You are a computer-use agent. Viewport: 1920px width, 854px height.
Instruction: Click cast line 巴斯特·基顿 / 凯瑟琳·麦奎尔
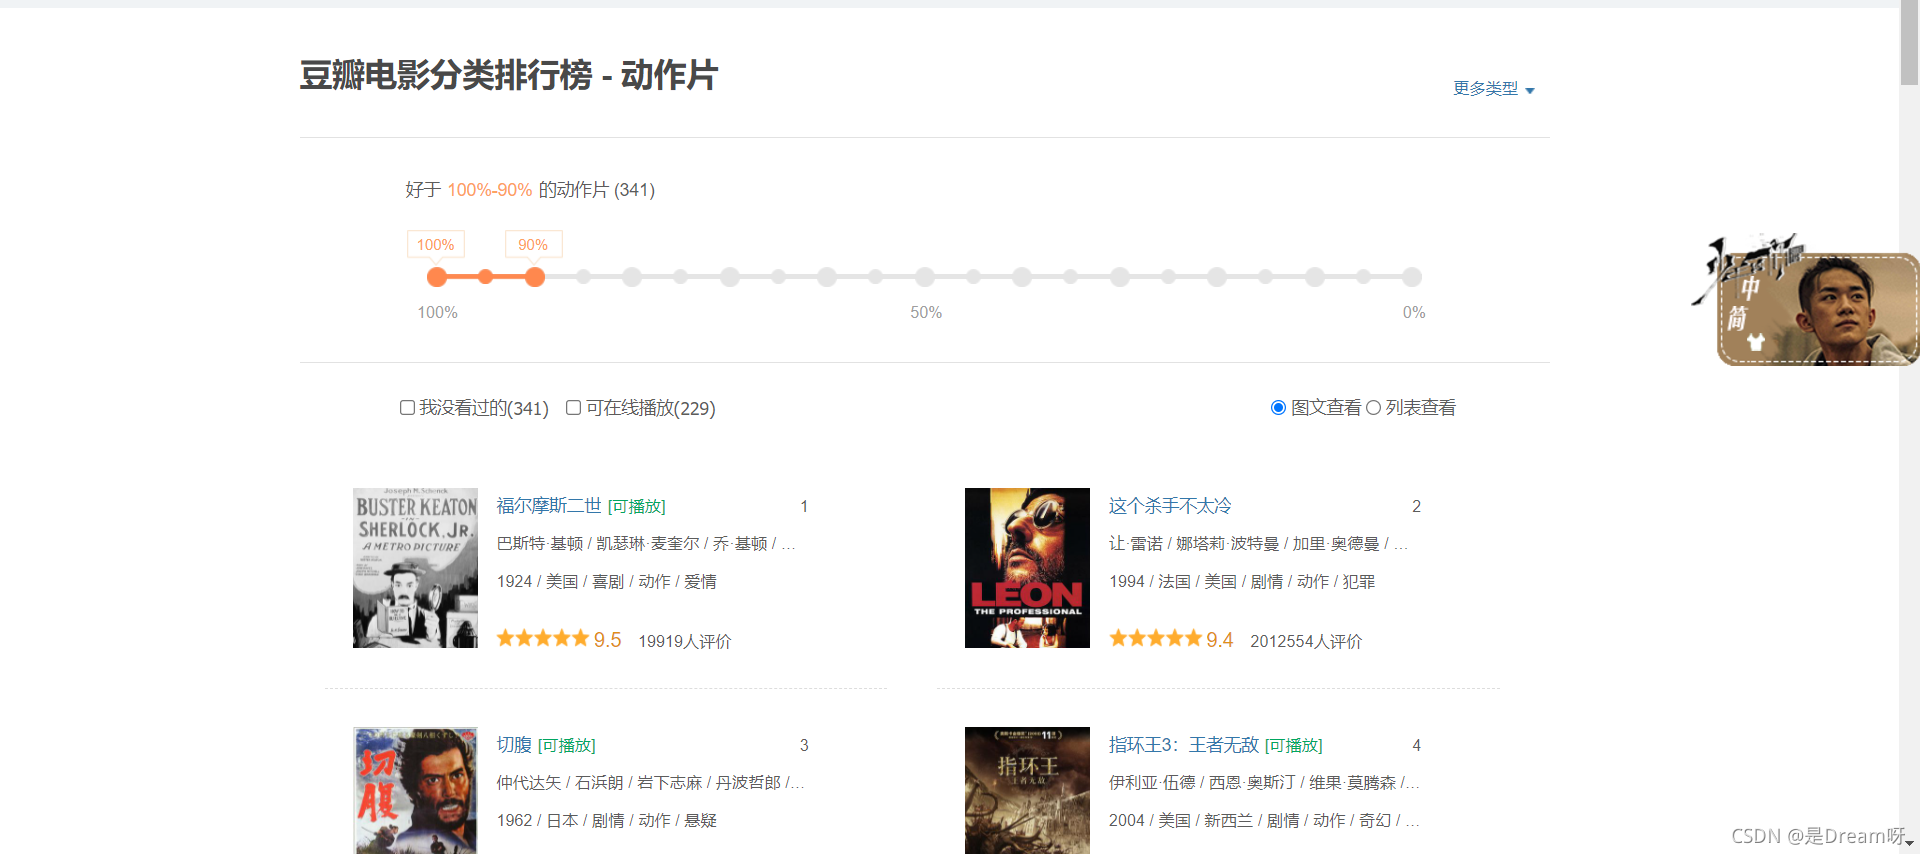tap(646, 544)
